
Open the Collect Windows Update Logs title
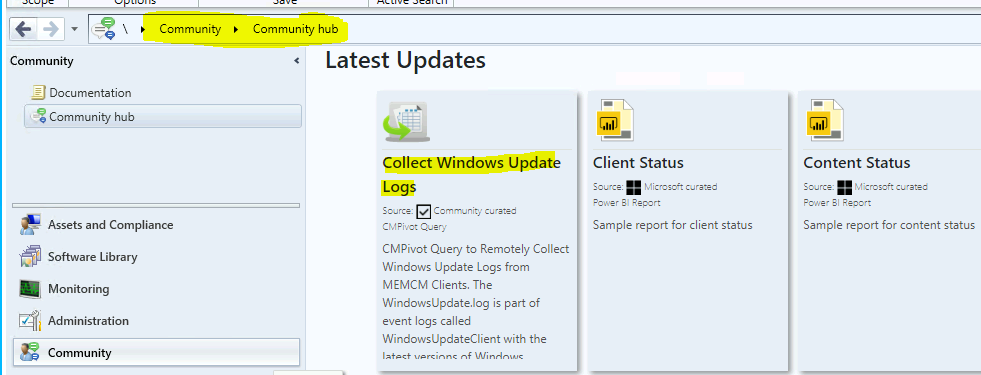coord(472,175)
